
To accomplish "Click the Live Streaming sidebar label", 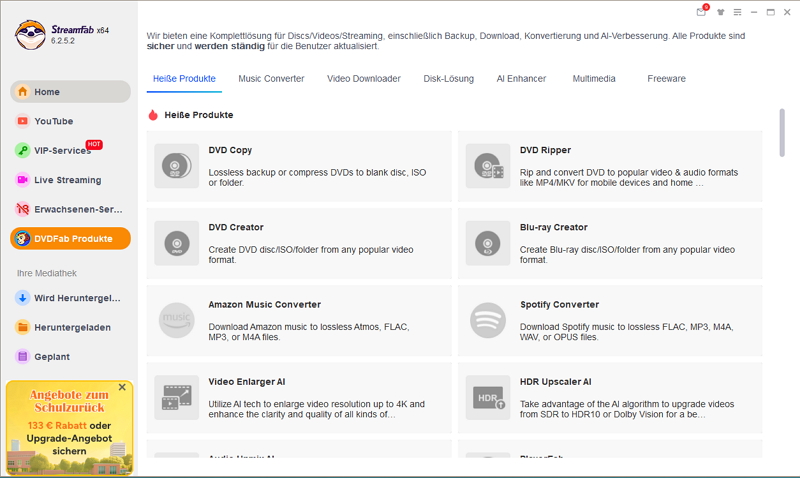I will [68, 180].
